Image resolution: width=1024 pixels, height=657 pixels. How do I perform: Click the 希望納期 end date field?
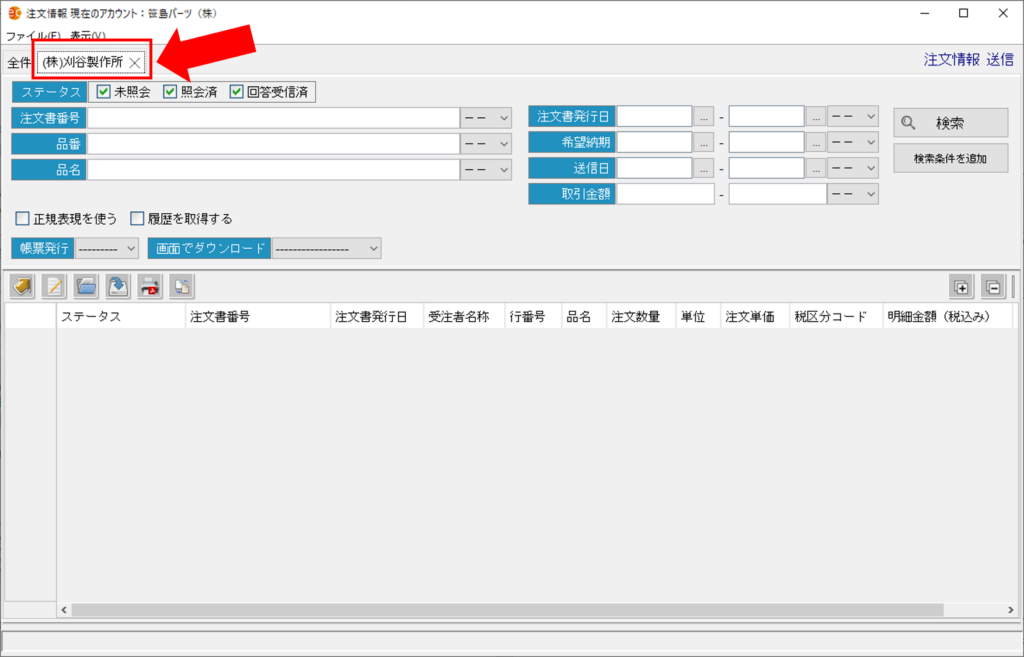point(767,142)
